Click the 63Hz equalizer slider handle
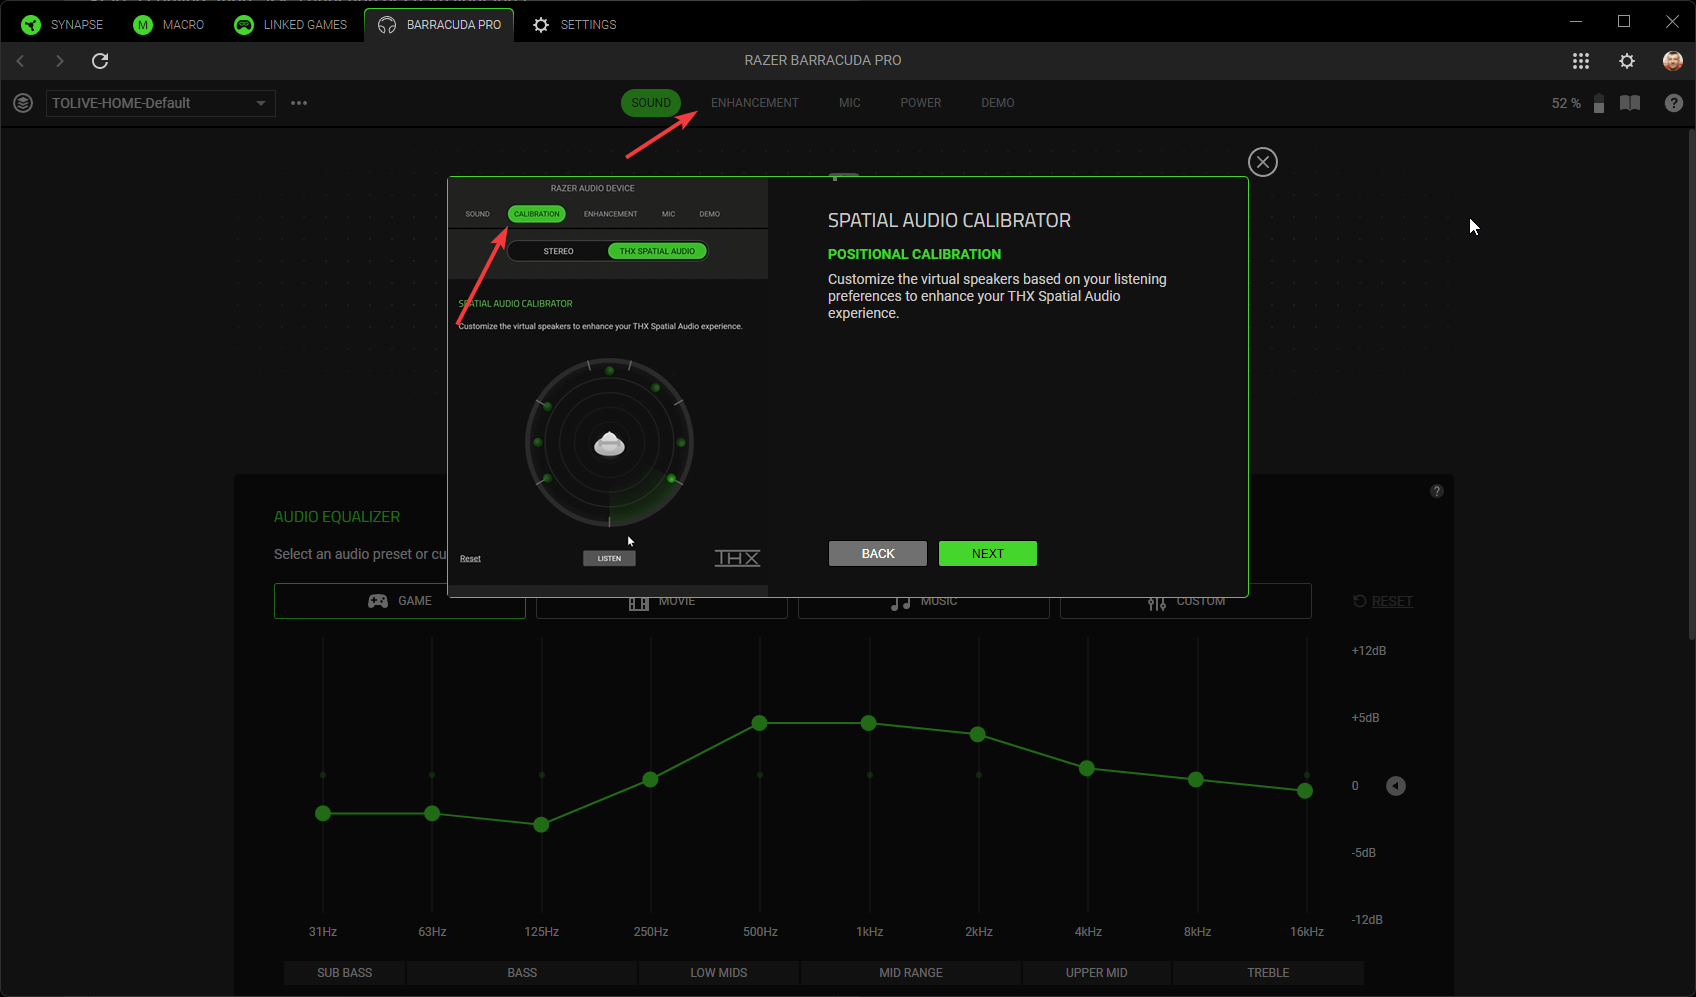The image size is (1696, 997). tap(432, 814)
